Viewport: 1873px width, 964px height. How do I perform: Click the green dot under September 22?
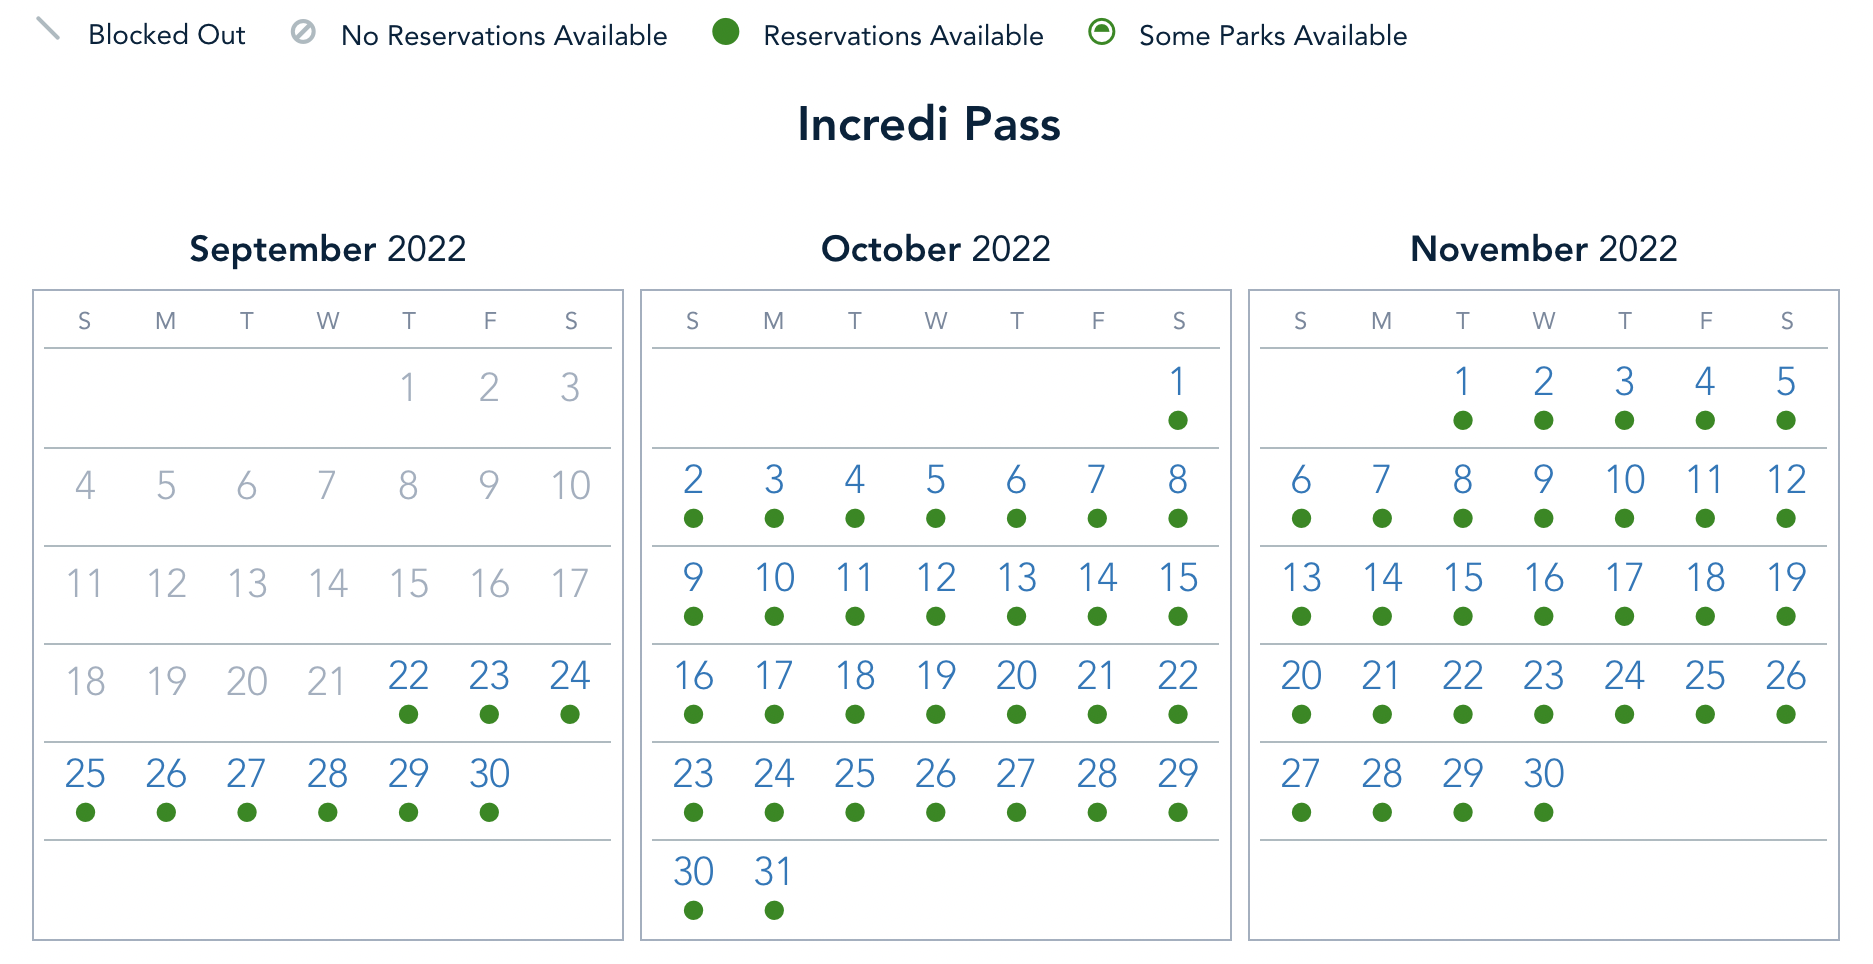[408, 714]
